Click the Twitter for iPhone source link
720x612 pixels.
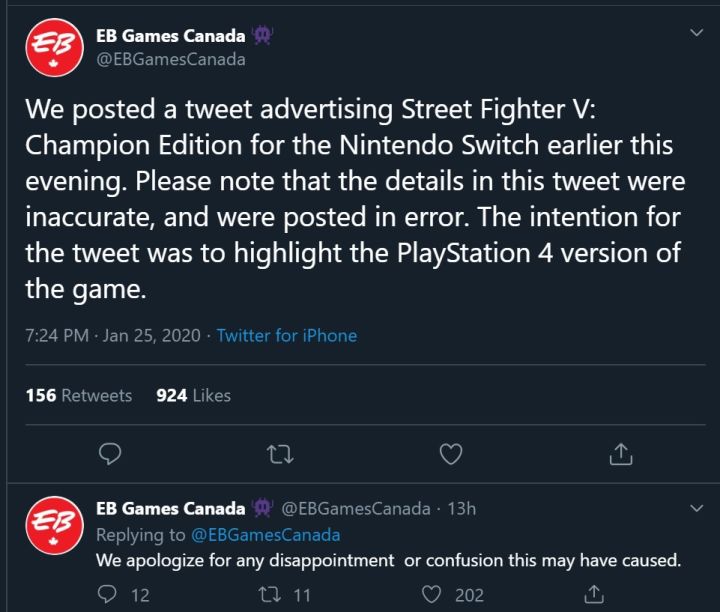(x=287, y=336)
